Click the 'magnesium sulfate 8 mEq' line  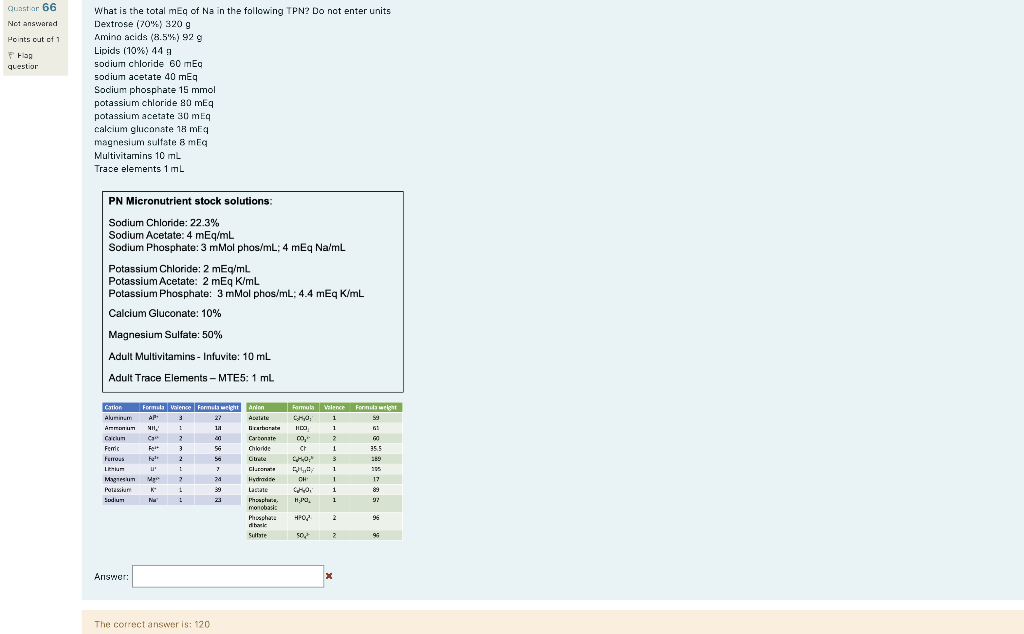tap(151, 142)
